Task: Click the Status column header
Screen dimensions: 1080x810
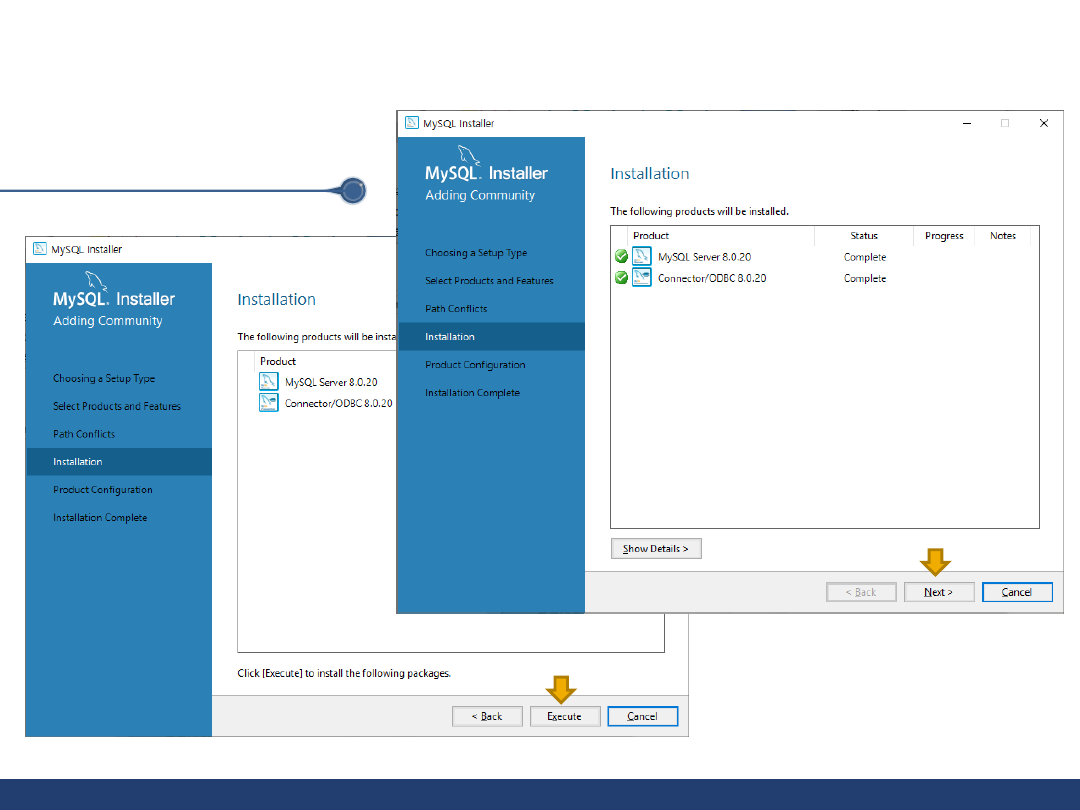Action: 864,236
